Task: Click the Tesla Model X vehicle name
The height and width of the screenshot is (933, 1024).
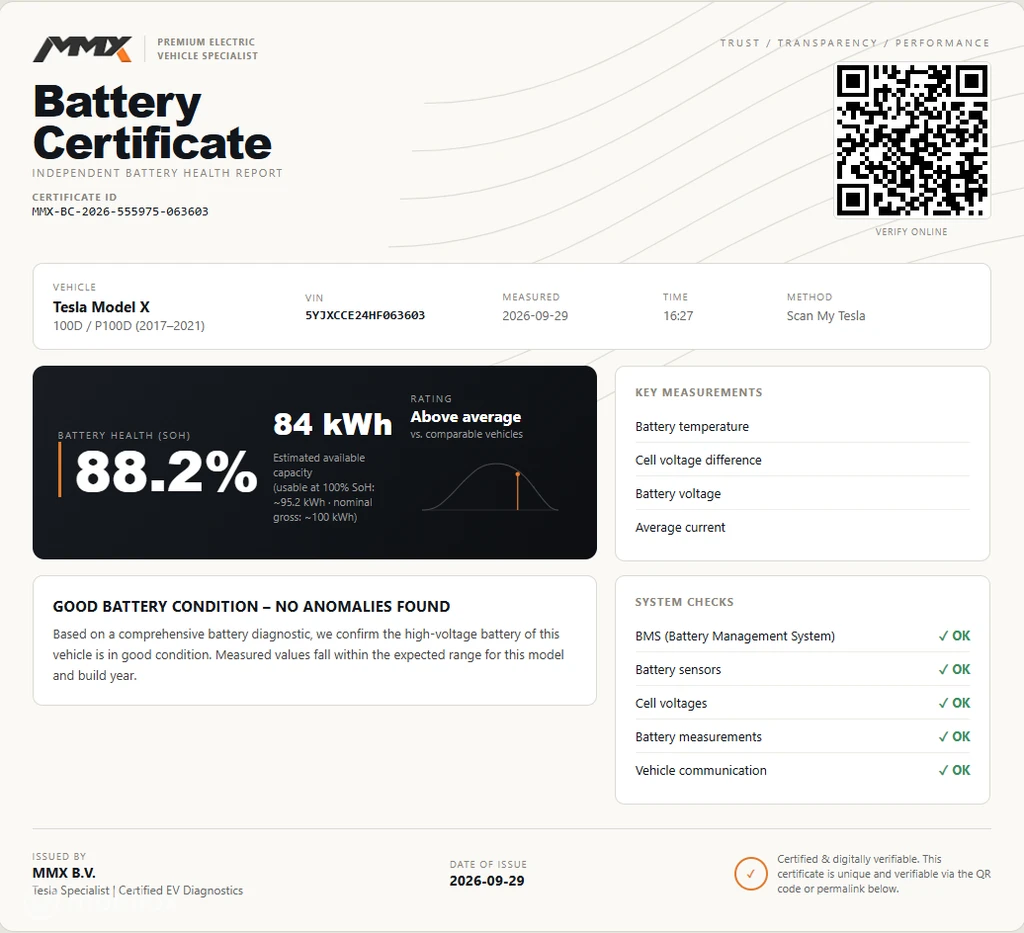Action: point(101,307)
